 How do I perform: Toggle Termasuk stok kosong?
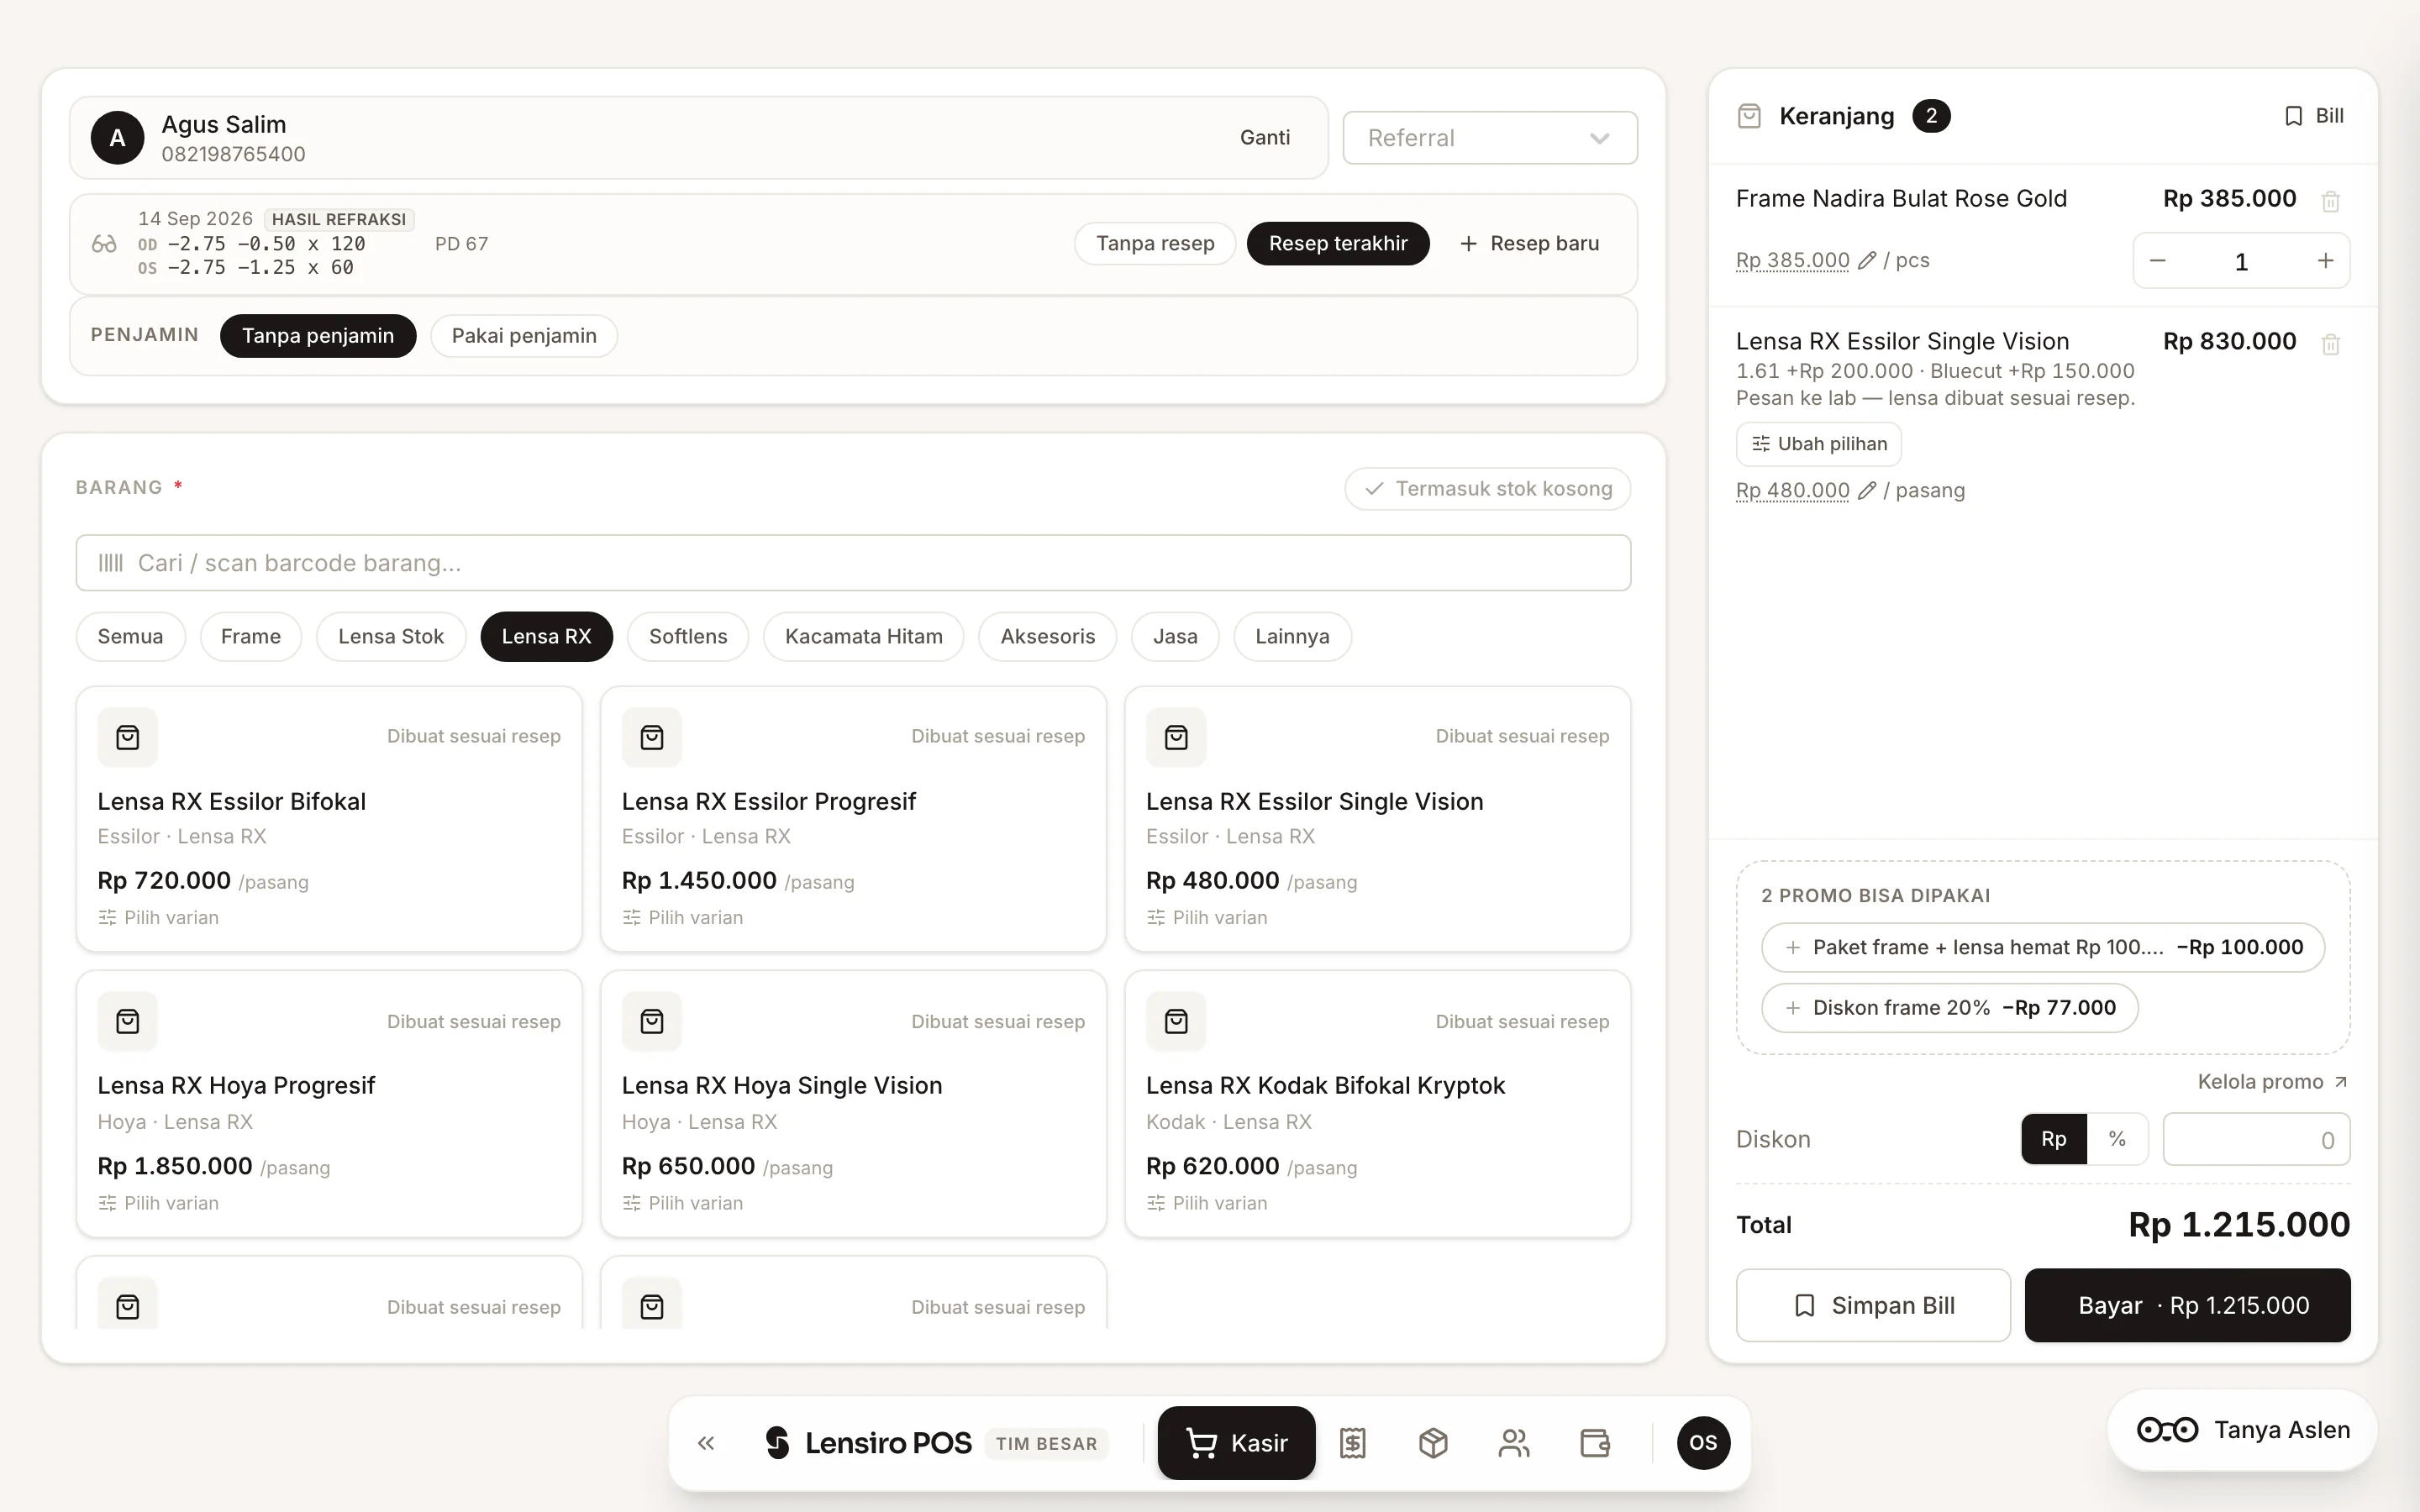tap(1488, 489)
